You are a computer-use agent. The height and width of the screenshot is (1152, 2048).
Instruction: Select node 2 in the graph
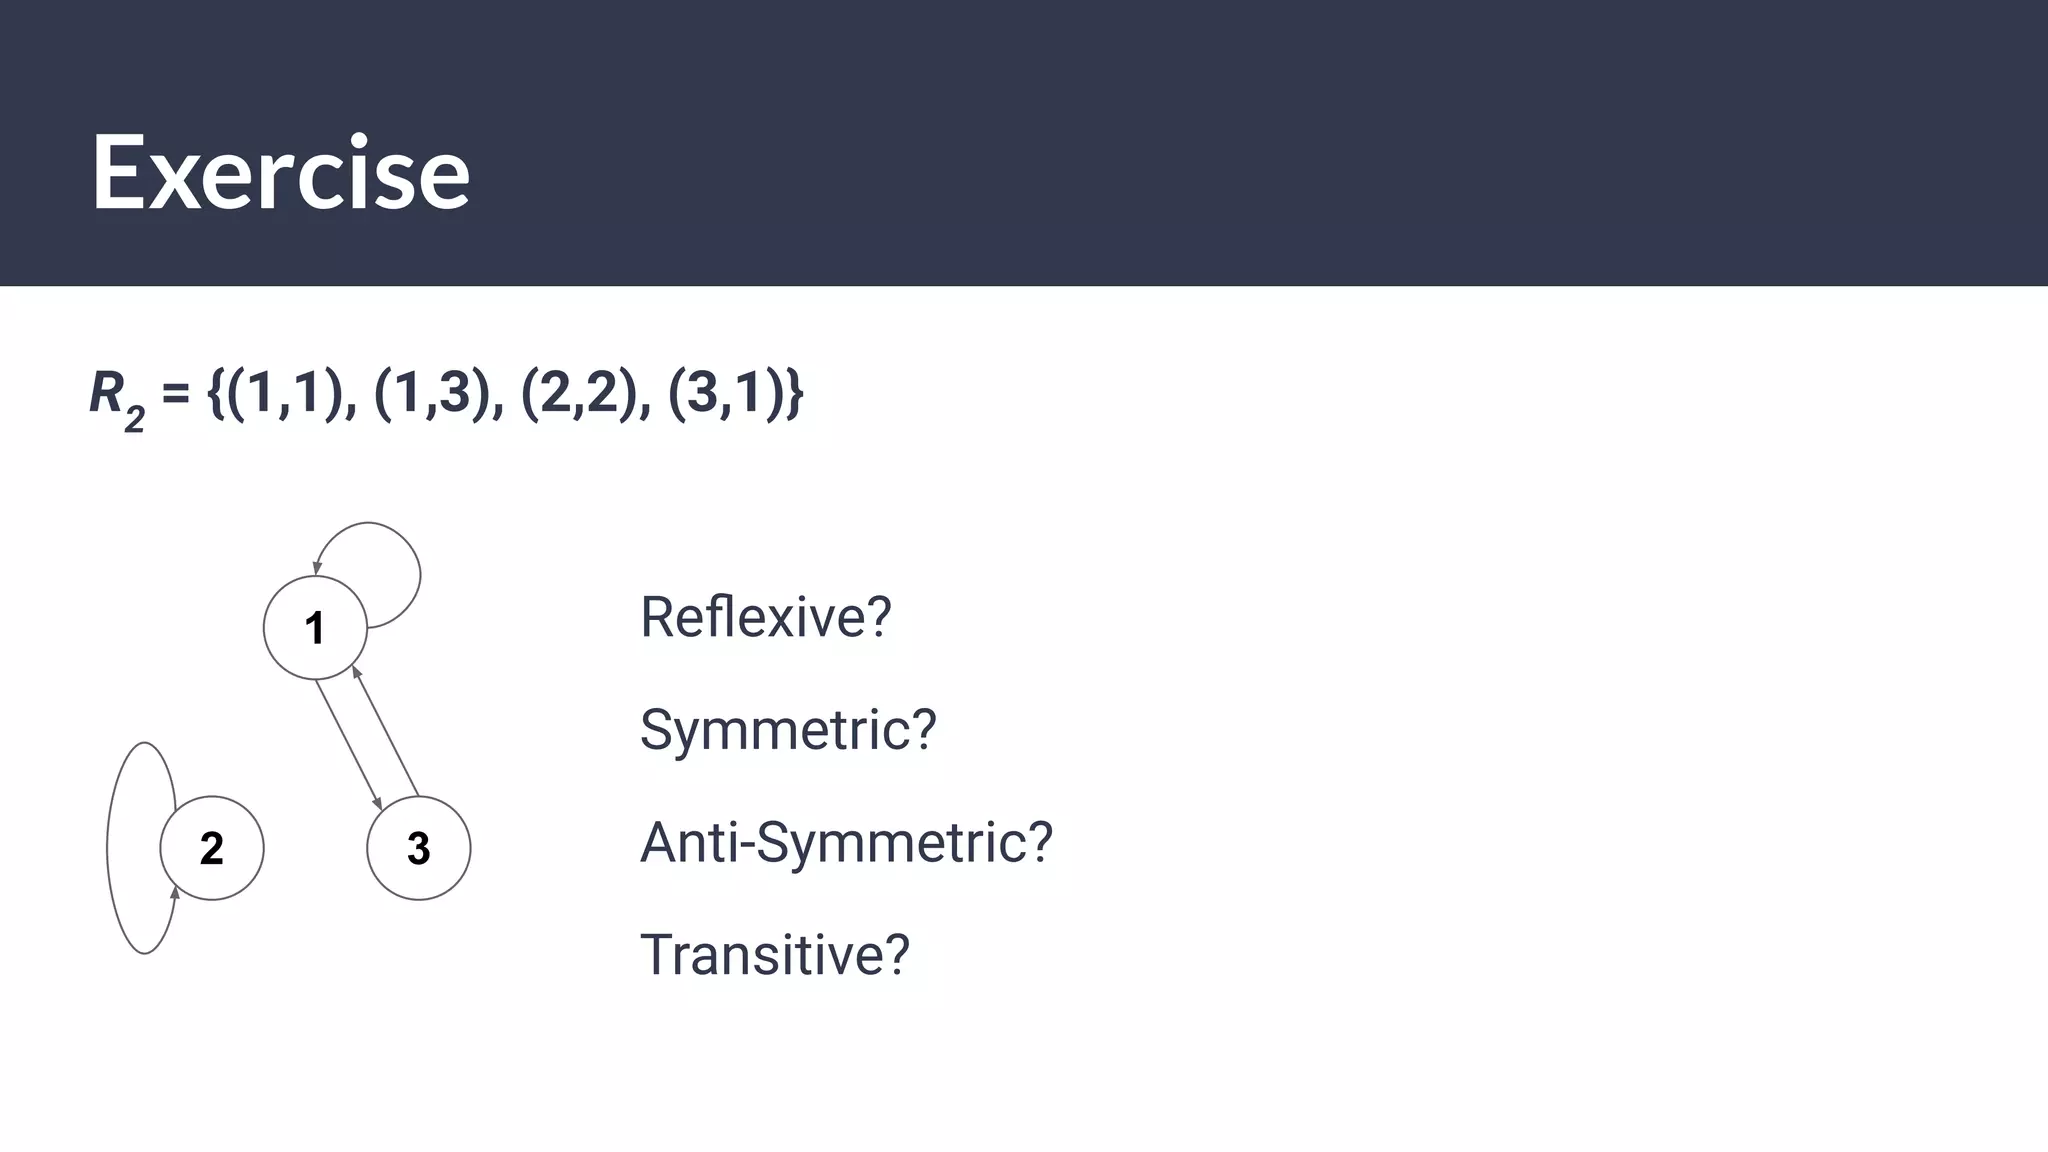[211, 848]
